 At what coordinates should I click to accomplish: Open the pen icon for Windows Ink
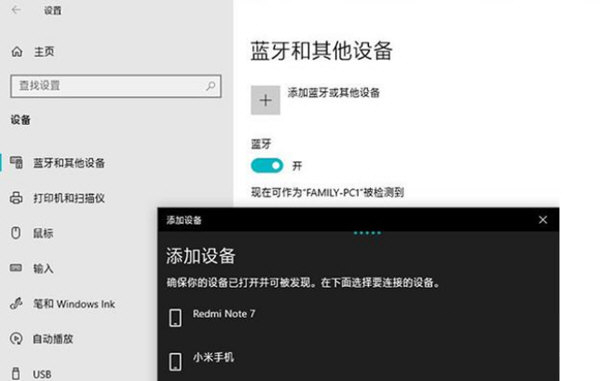[16, 304]
